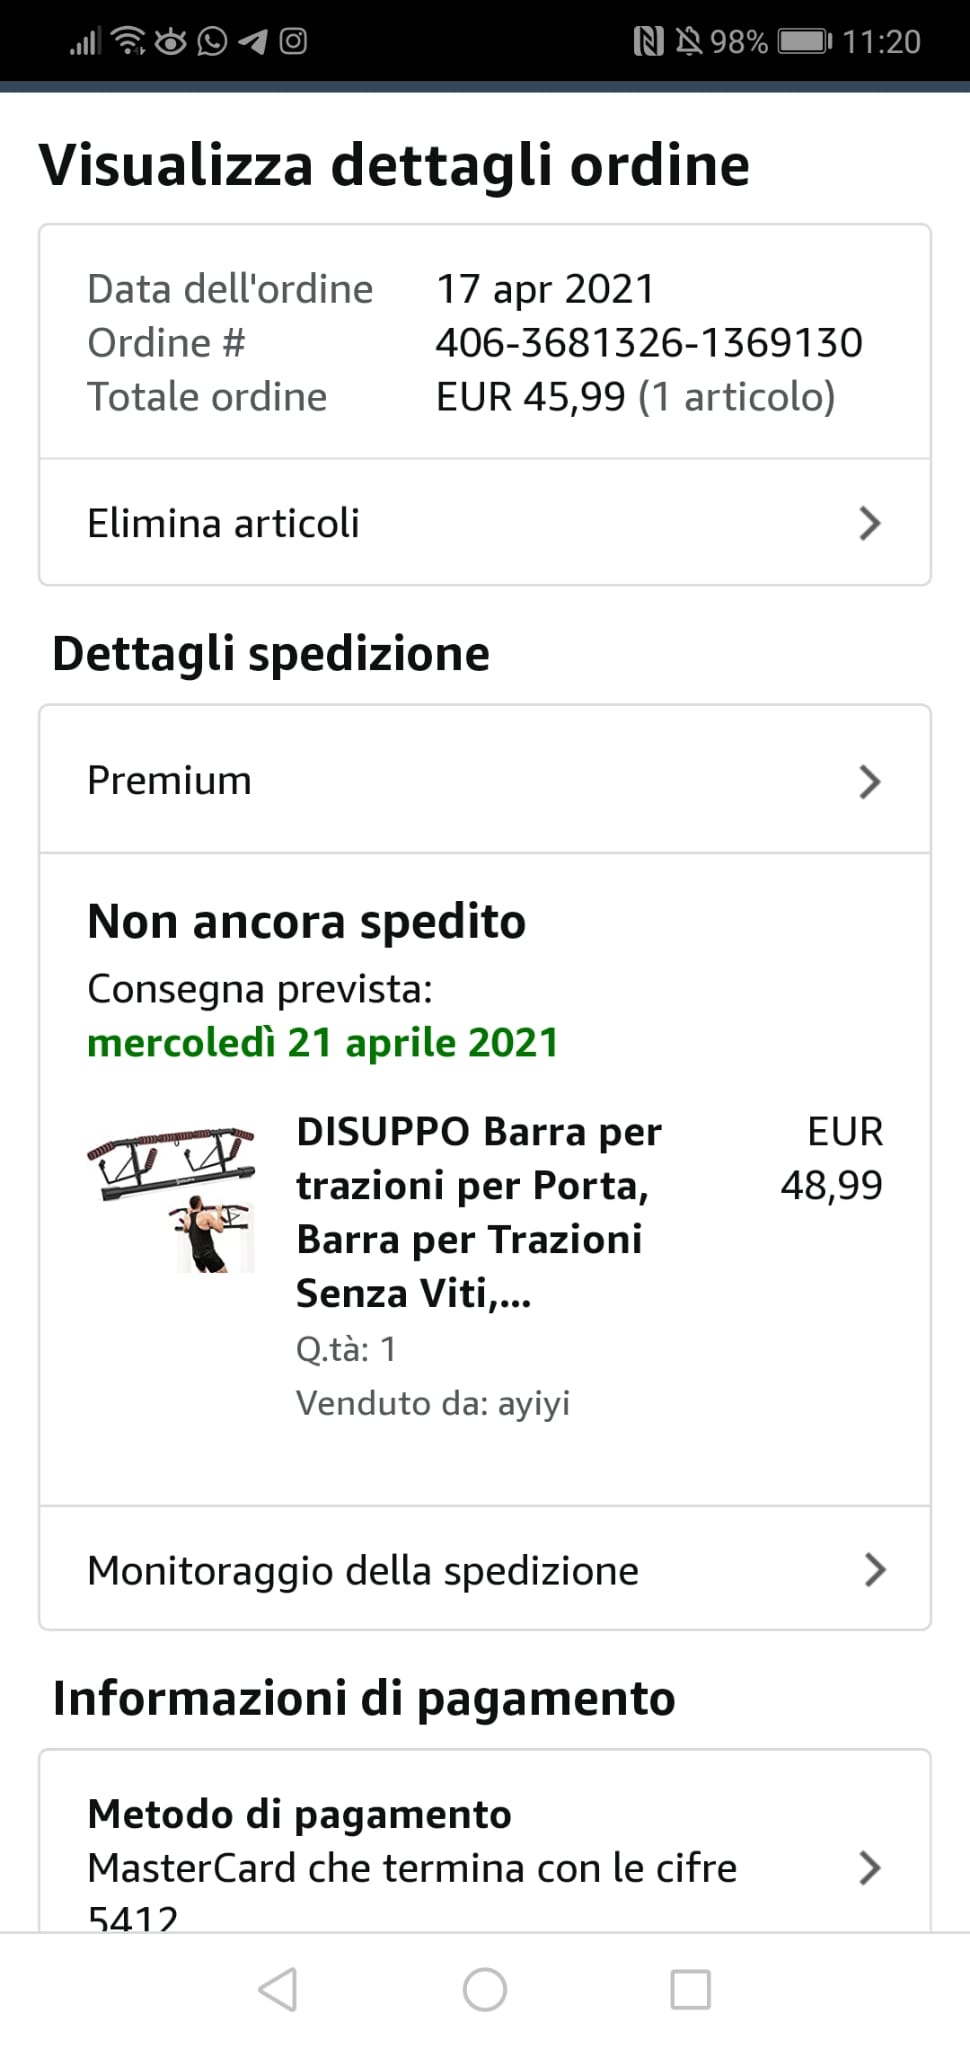Screen dimensions: 970x2048
Task: Open Monitoraggio della spedizione row
Action: [362, 1570]
